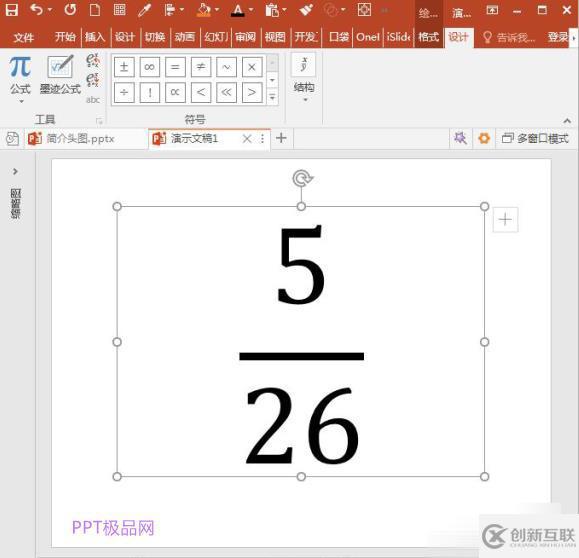This screenshot has width=579, height=558.
Task: Insert the factorial ! symbol
Action: pyautogui.click(x=150, y=92)
